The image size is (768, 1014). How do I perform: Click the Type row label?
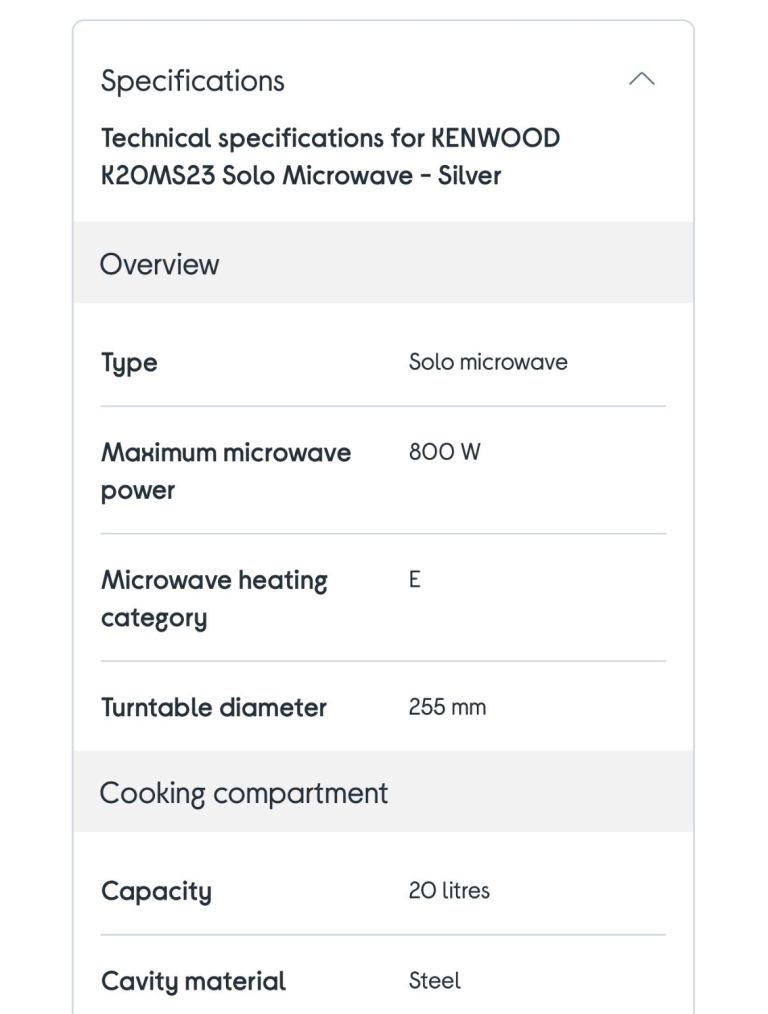pos(129,363)
